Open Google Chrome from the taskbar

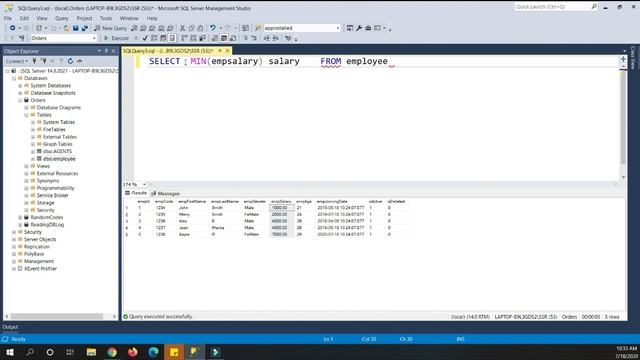point(112,352)
